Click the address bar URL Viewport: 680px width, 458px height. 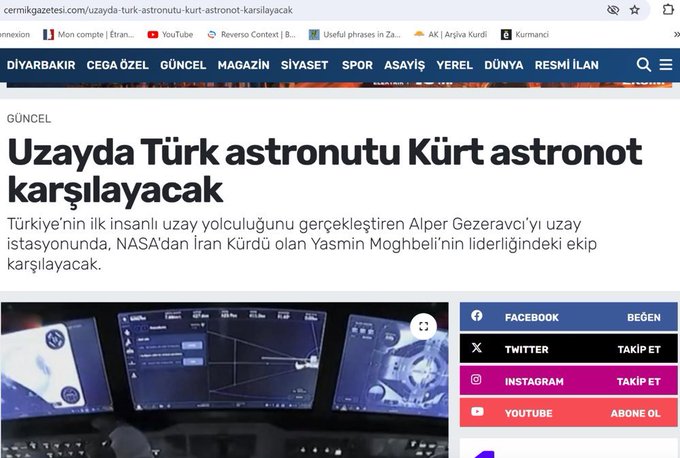click(x=148, y=10)
